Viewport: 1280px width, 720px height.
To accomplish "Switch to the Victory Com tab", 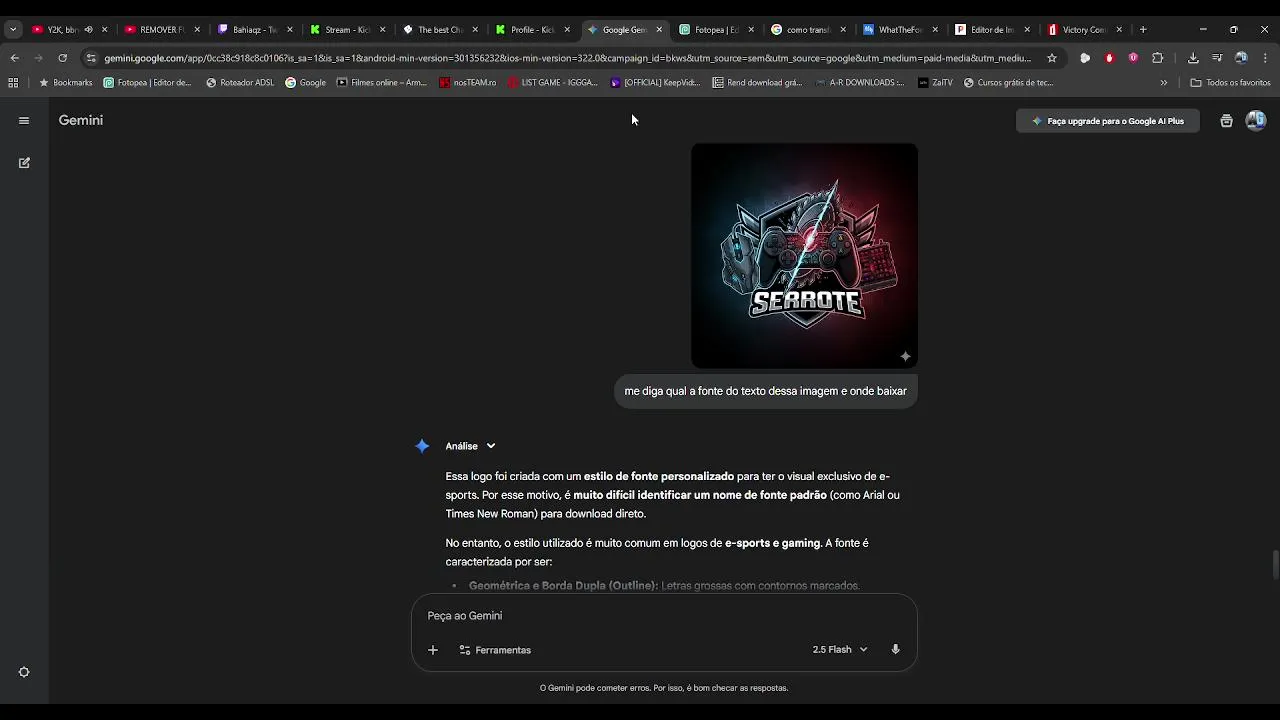I will click(x=1084, y=30).
